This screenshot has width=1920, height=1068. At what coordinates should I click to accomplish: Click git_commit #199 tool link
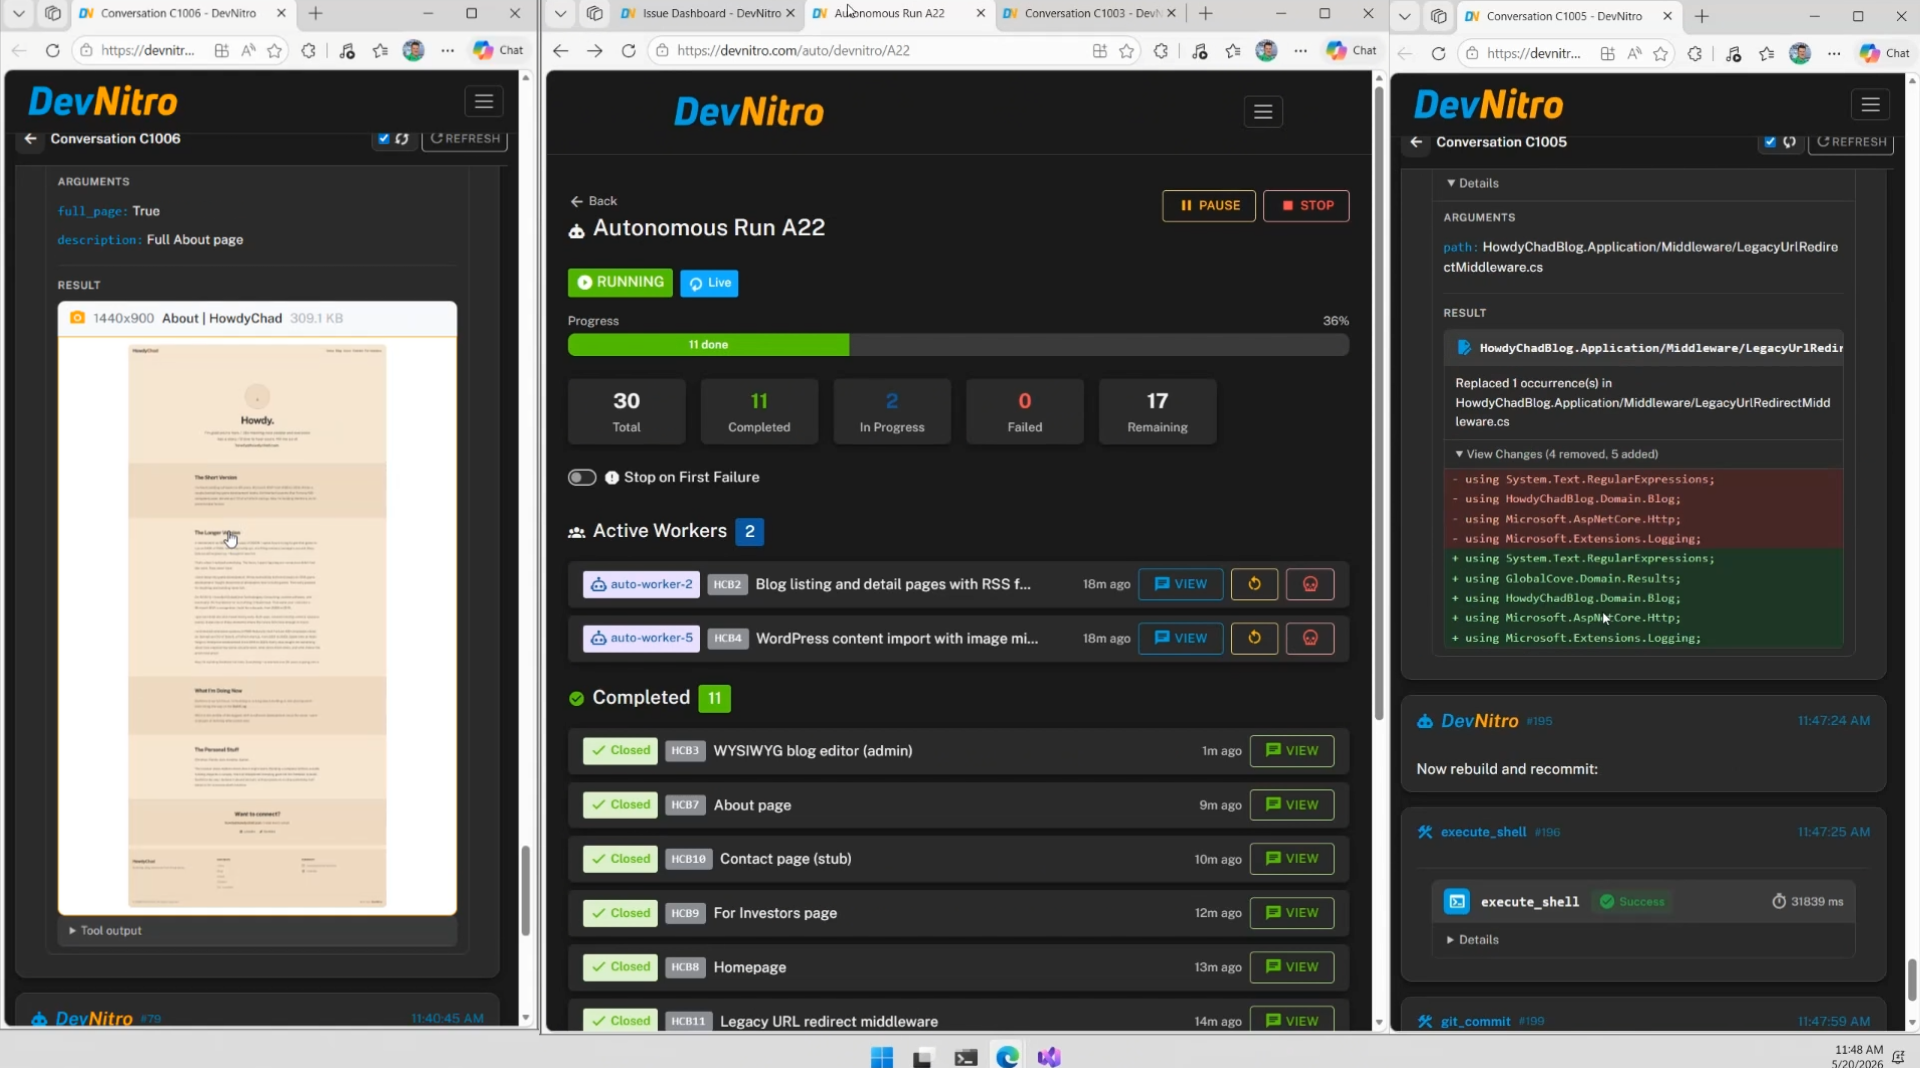(1475, 1021)
